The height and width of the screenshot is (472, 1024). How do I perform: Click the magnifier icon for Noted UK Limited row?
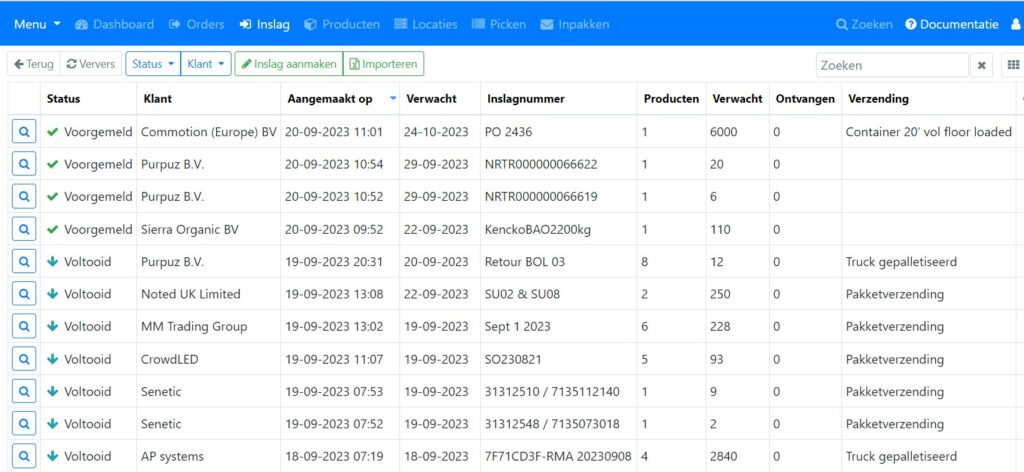click(24, 294)
